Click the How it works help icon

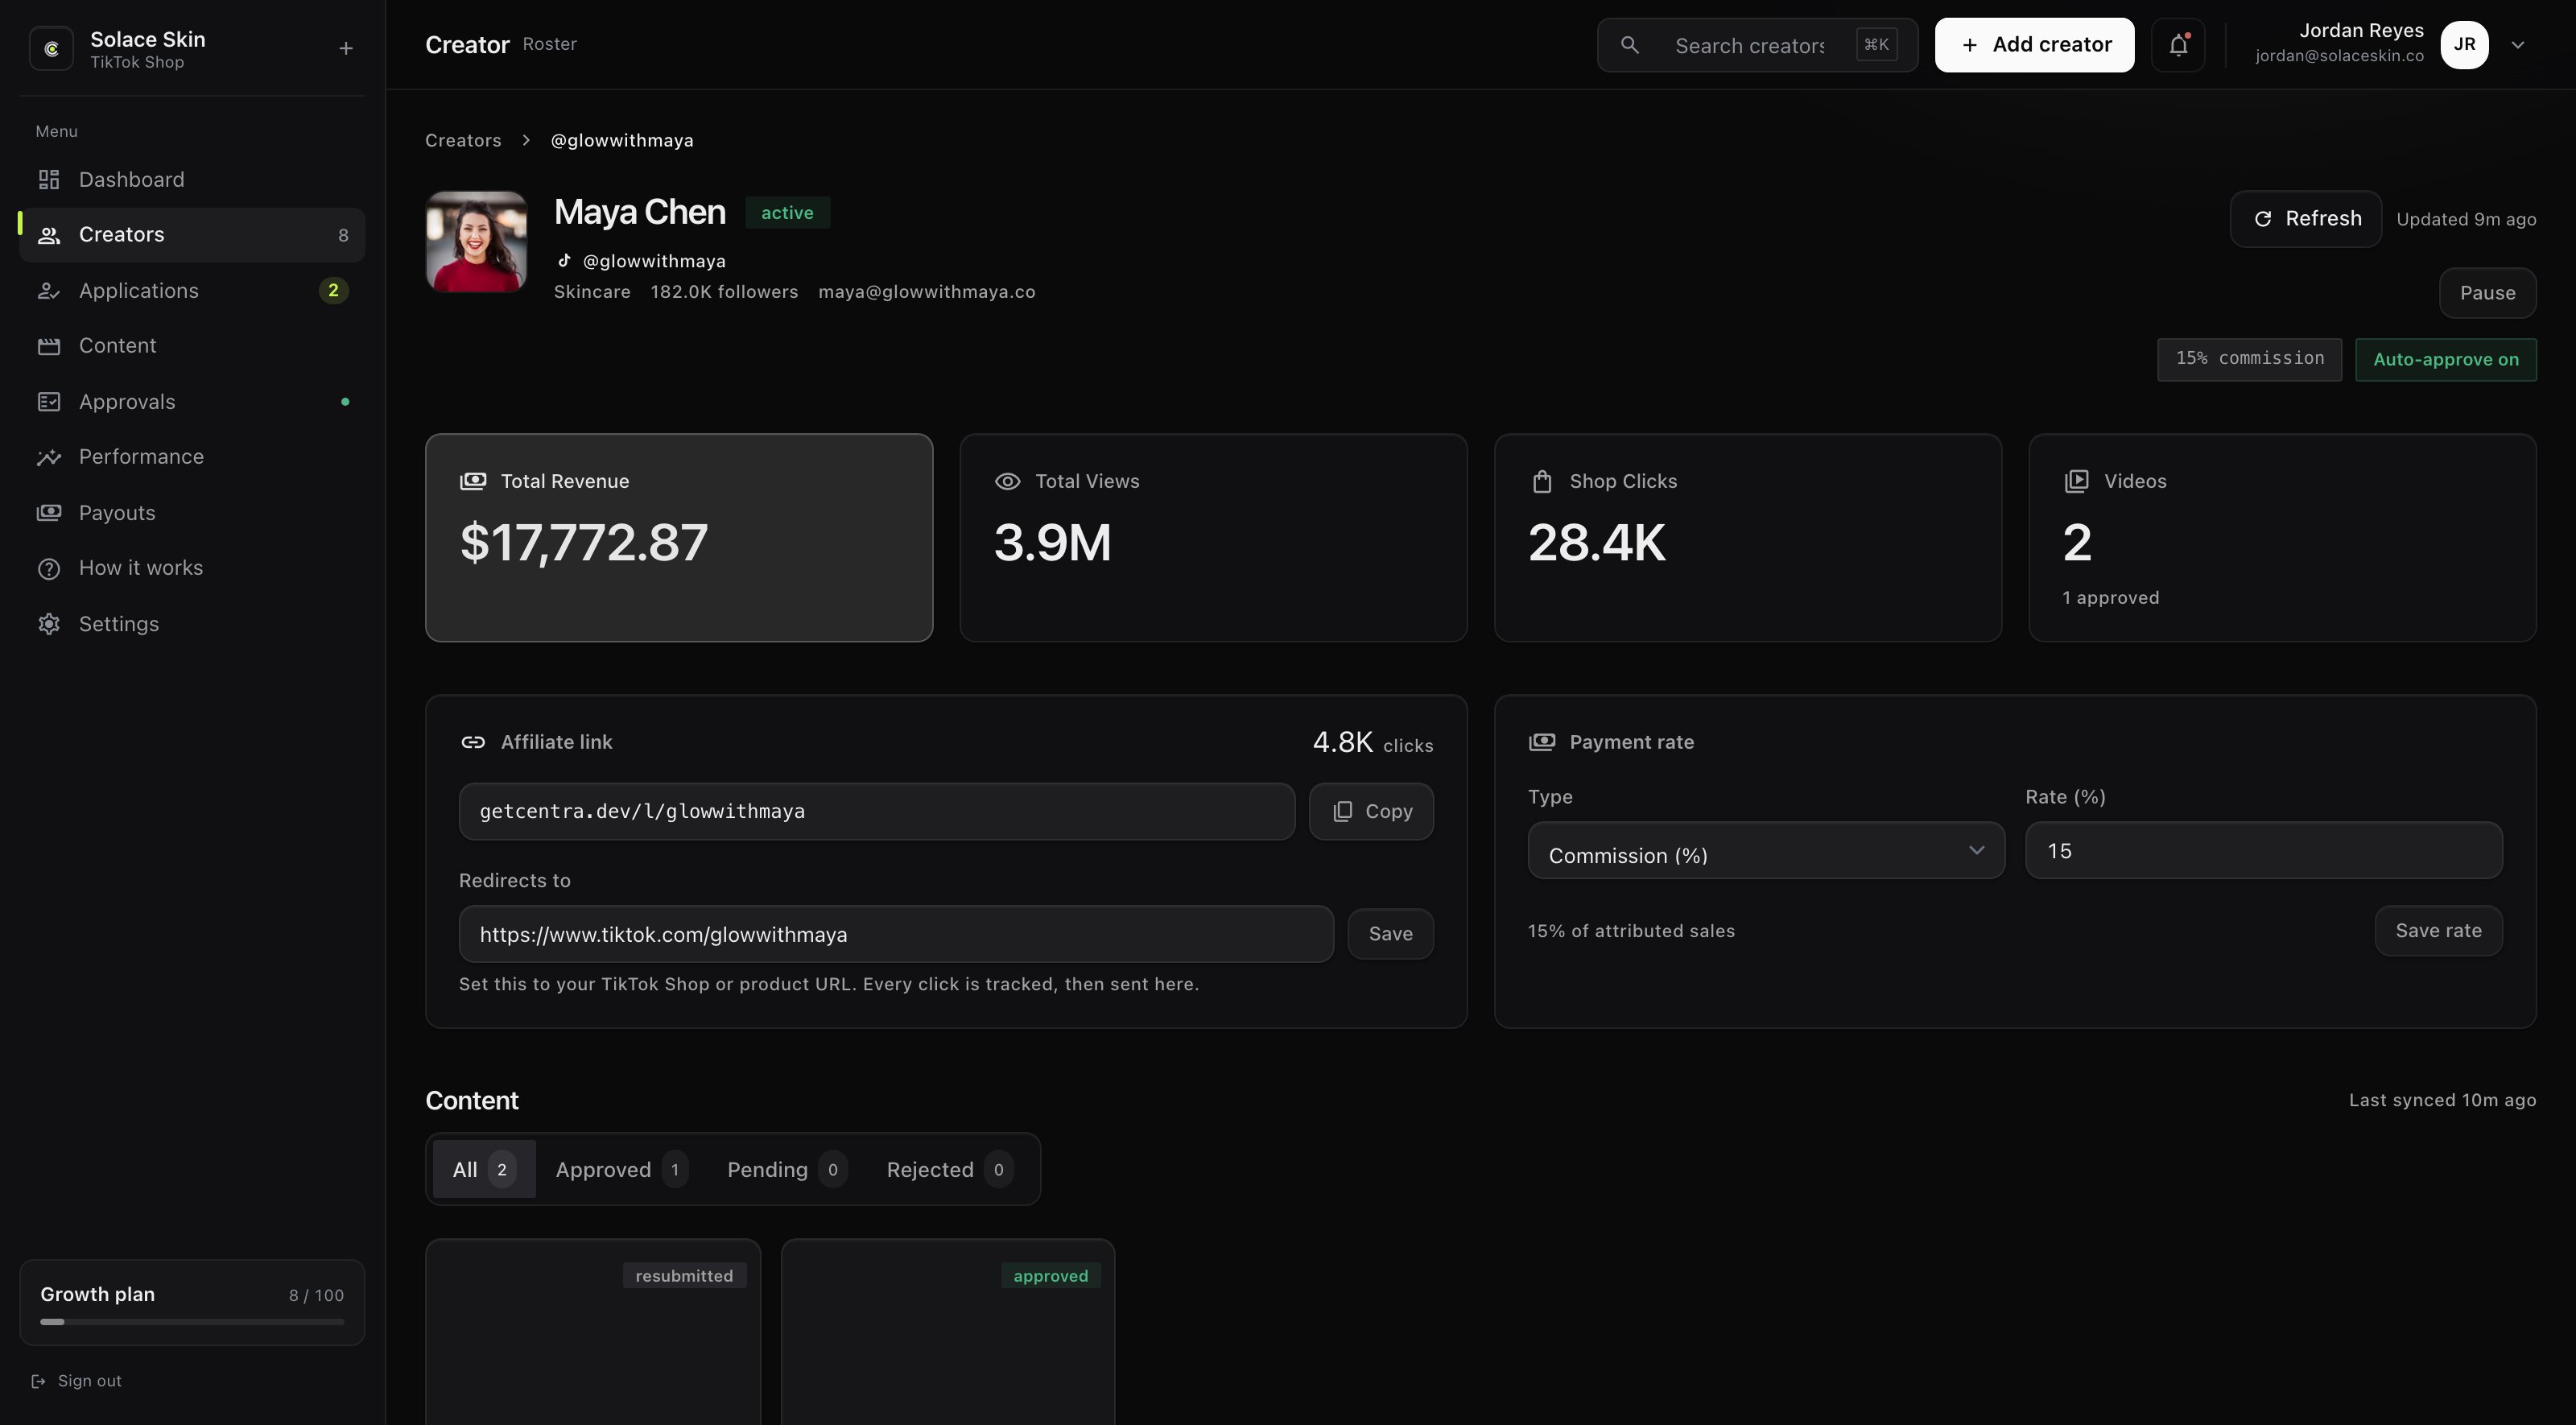click(x=49, y=569)
